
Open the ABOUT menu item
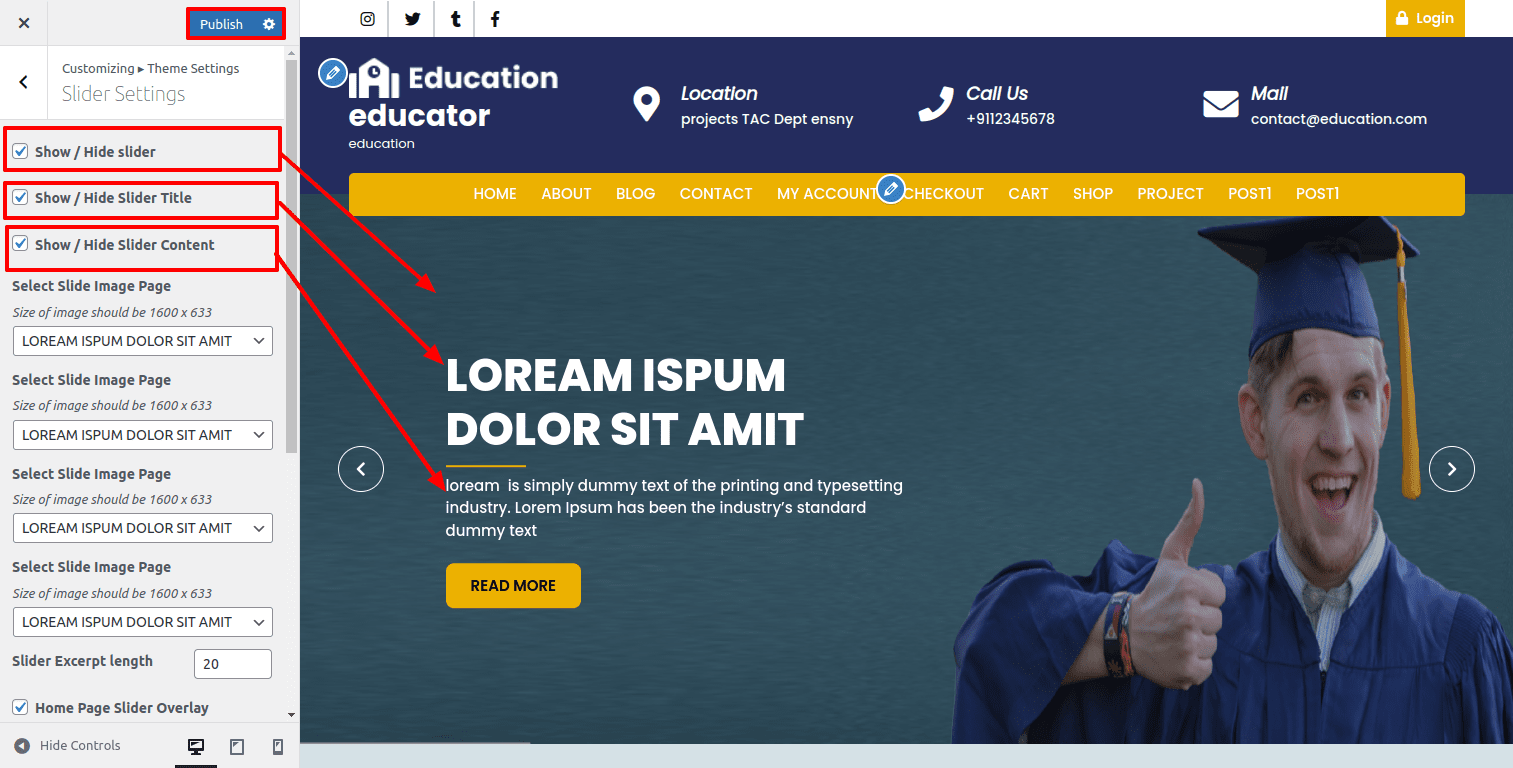coord(566,194)
